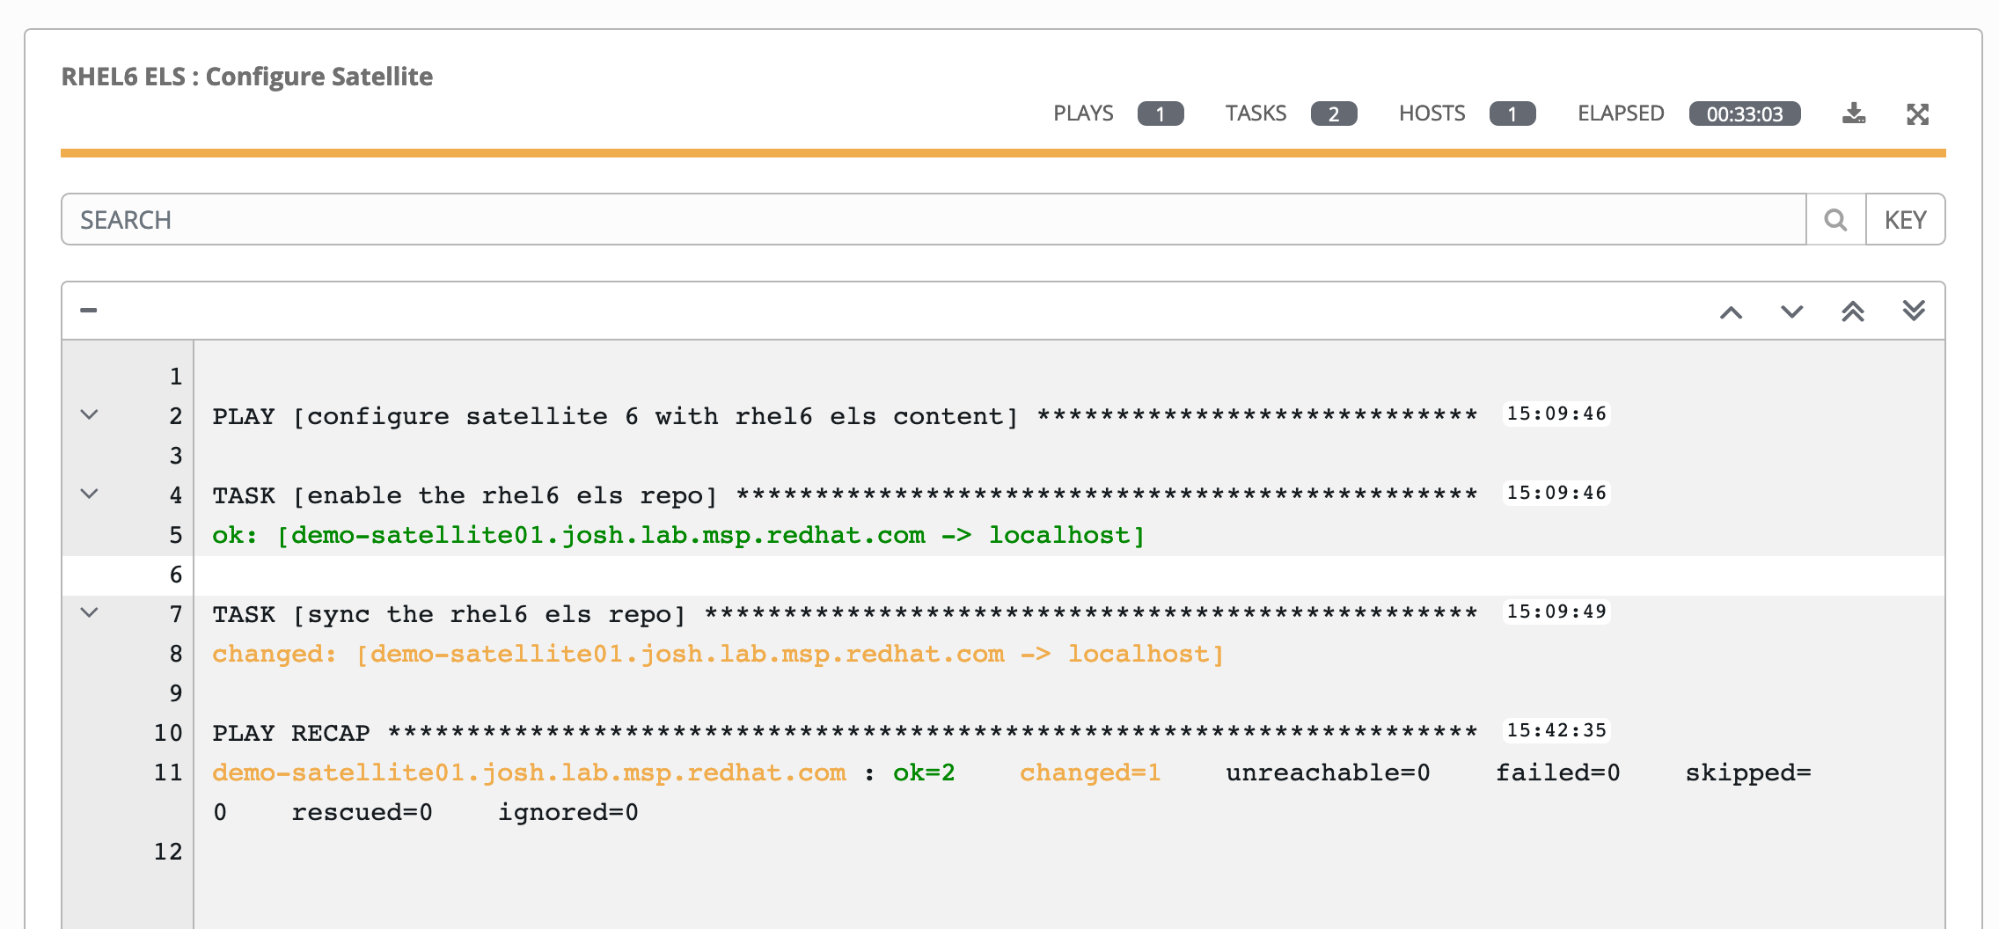The height and width of the screenshot is (930, 1999).
Task: Collapse all output with minus icon
Action: coord(89,311)
